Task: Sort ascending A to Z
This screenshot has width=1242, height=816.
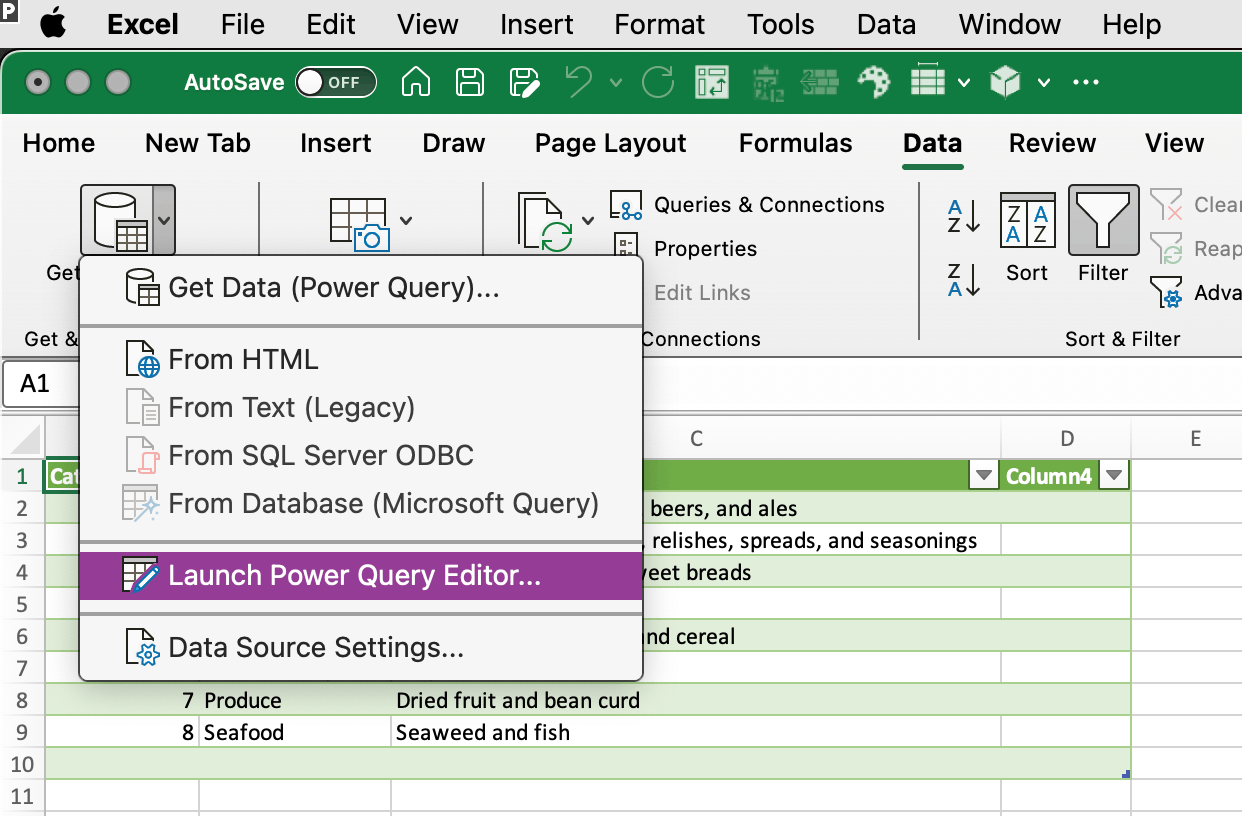Action: pos(964,214)
